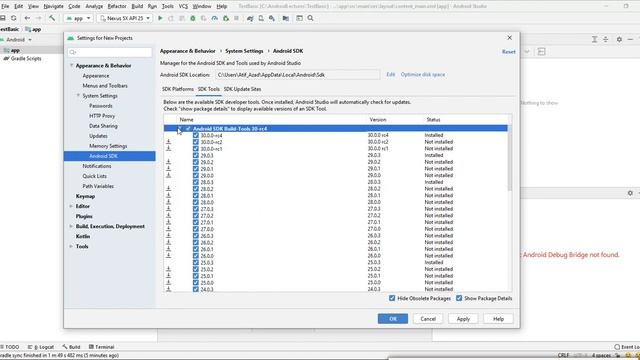Switch to the SDK Platforms tab
Screen dimensions: 640x360
pos(178,89)
